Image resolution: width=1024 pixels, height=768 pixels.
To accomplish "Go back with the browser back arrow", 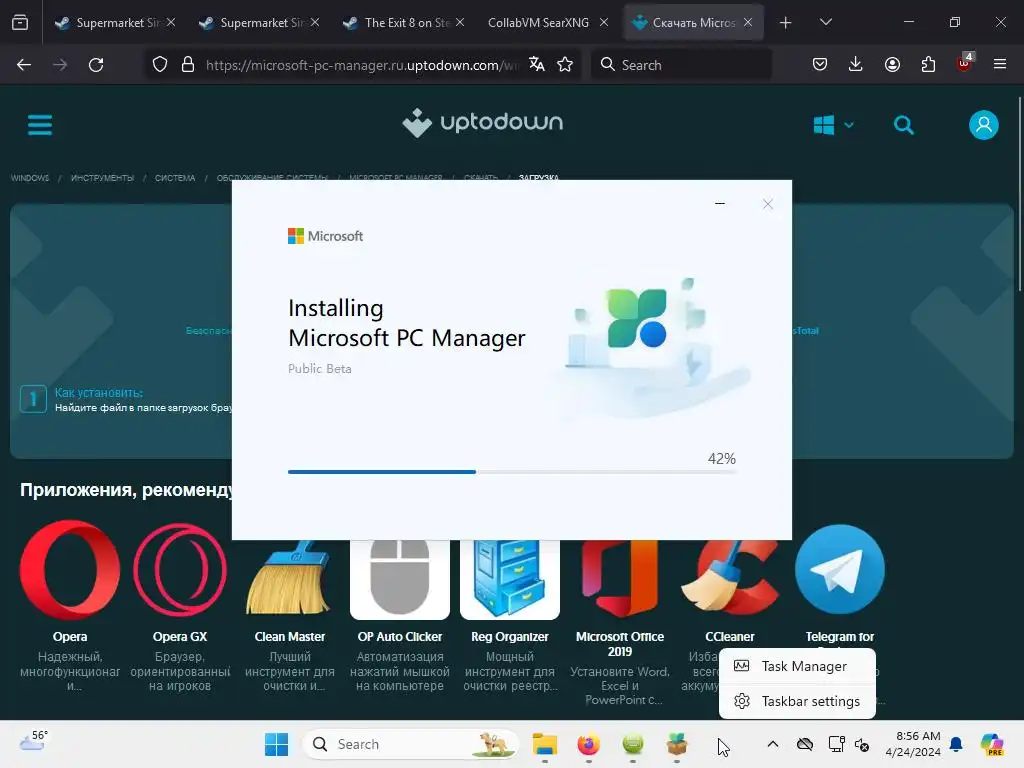I will [x=24, y=65].
